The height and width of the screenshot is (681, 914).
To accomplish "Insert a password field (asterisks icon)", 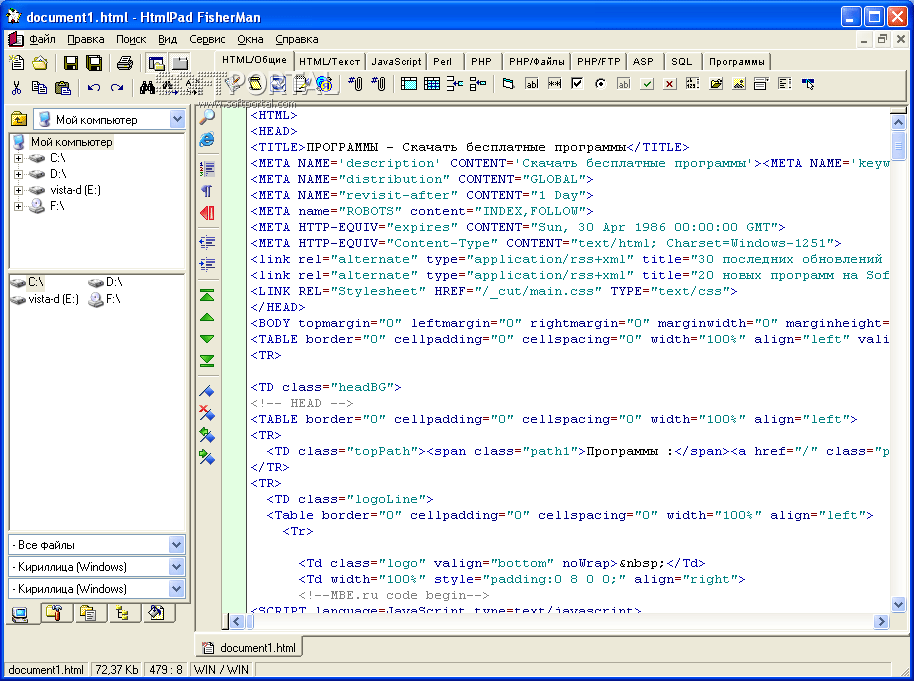I will coord(554,84).
